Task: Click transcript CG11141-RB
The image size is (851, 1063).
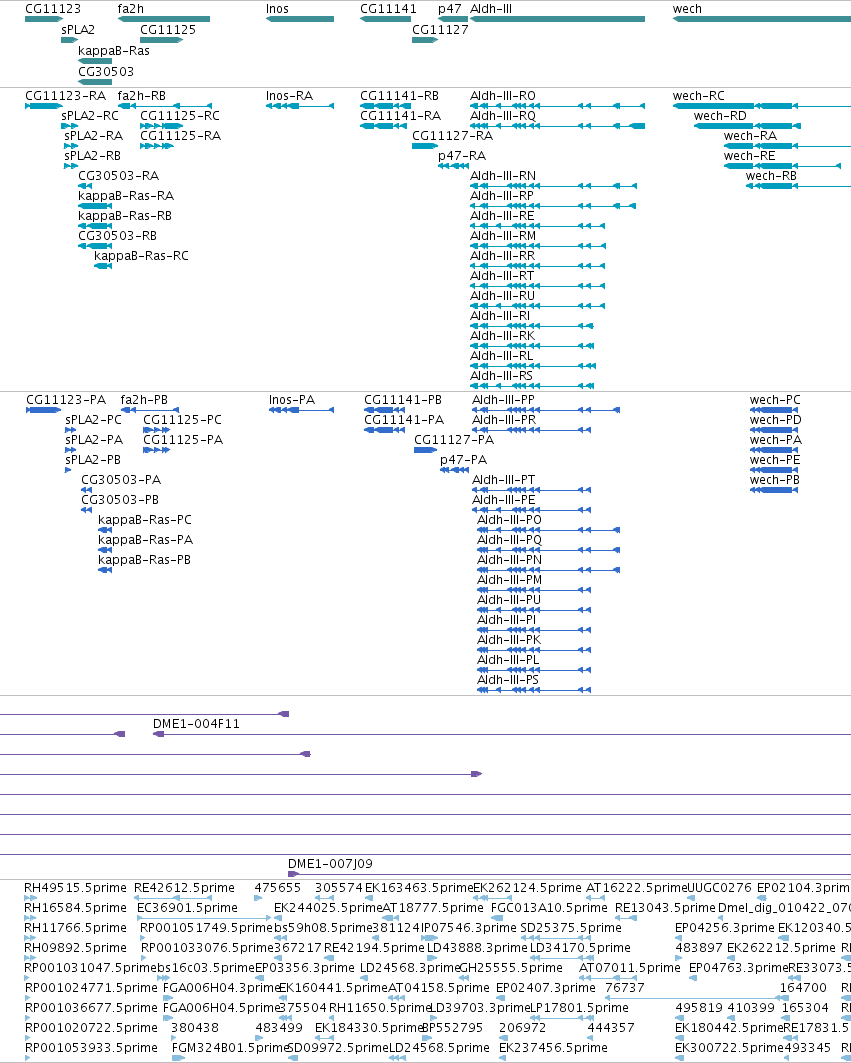Action: (x=399, y=96)
